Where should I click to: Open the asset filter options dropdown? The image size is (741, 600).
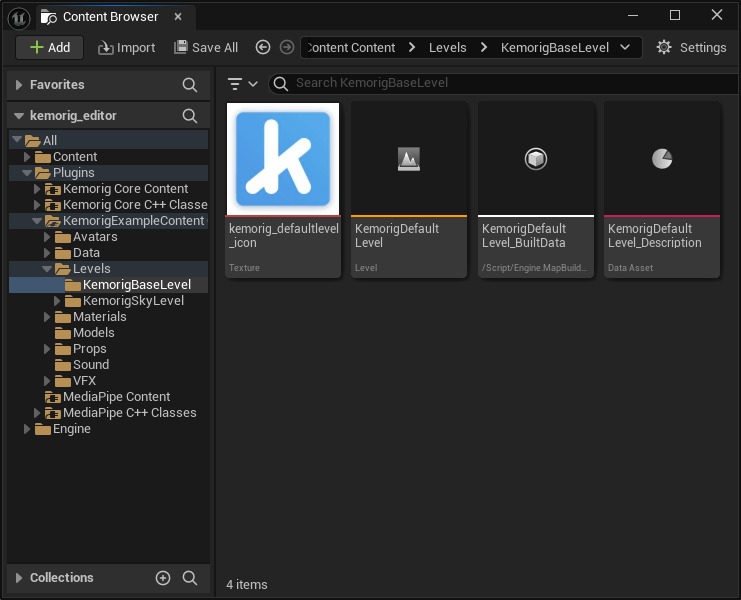(242, 84)
